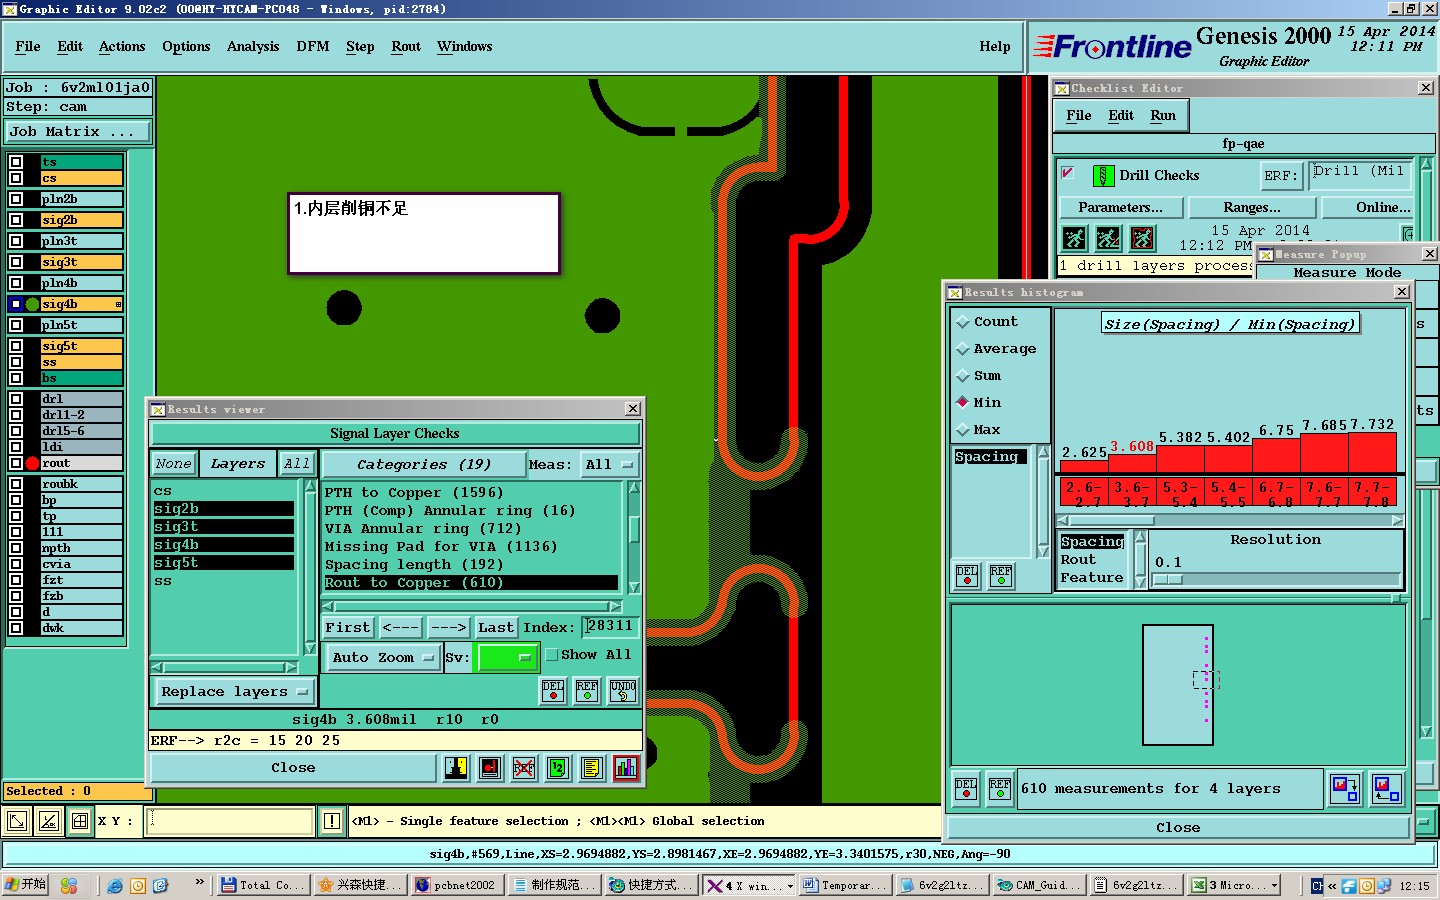Click the black-yellow snapshot icon beside Close
This screenshot has height=900, width=1440.
(x=456, y=768)
